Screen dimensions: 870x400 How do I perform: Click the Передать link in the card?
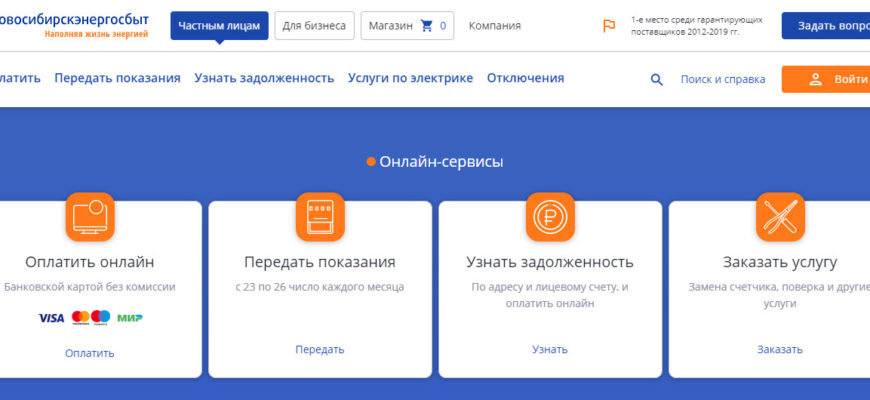[x=320, y=350]
